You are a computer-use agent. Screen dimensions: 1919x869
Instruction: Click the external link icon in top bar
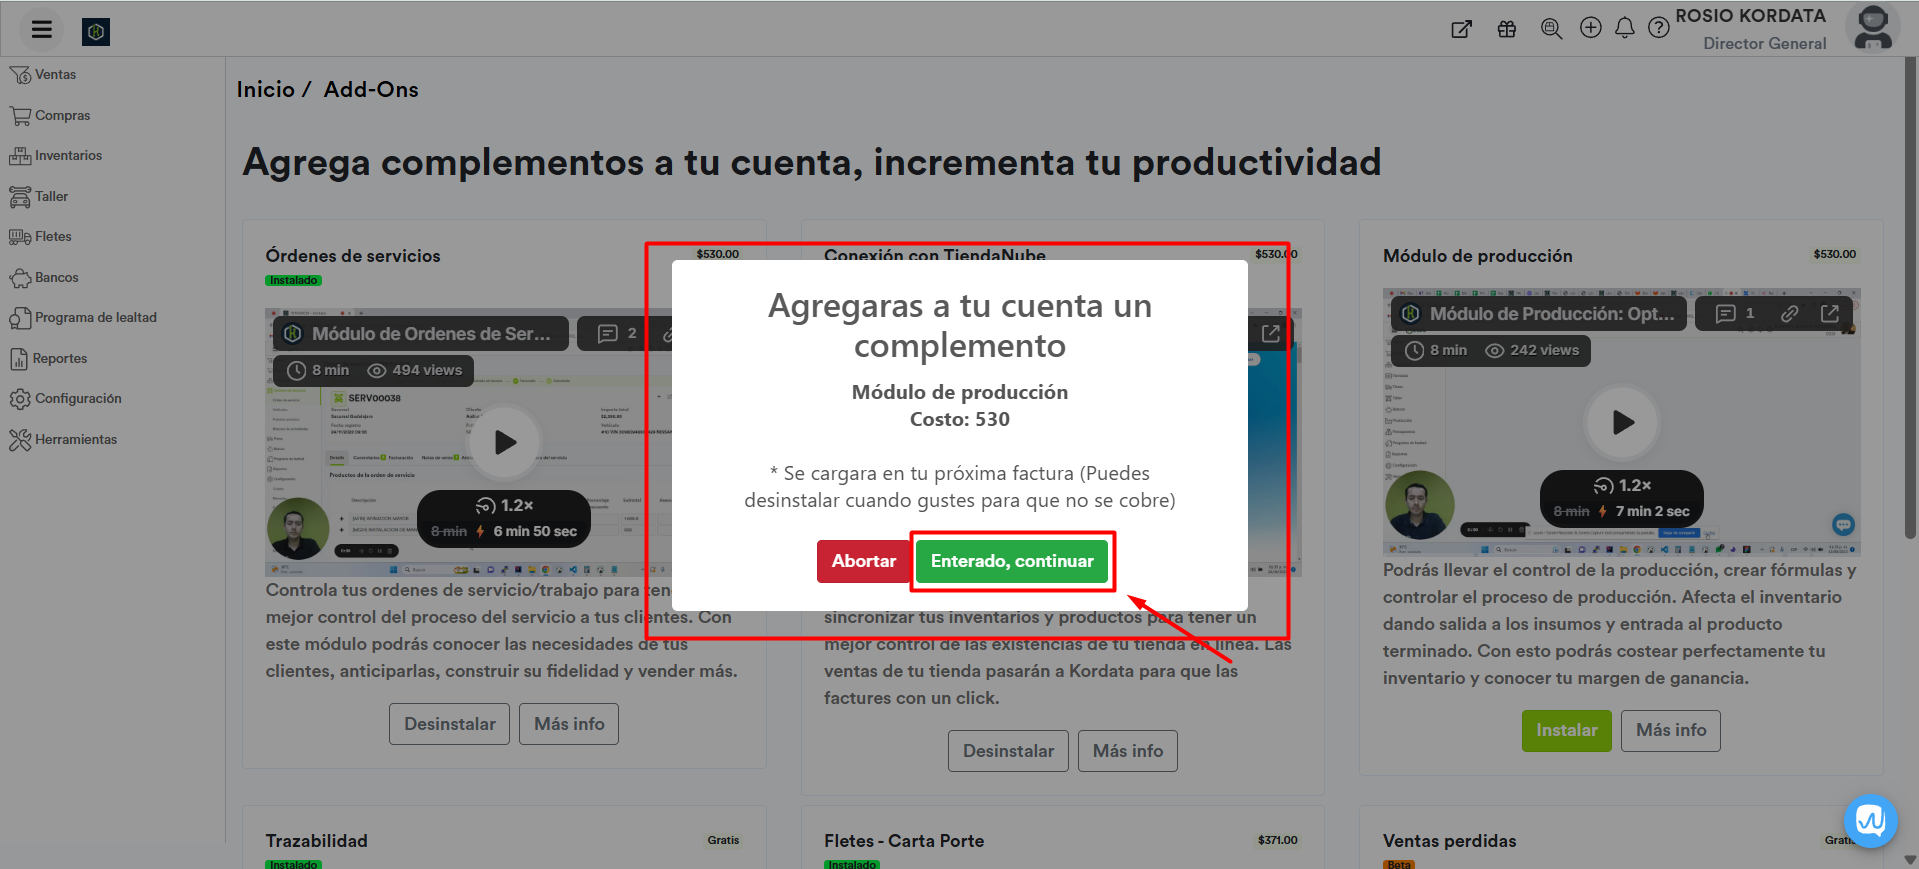click(x=1461, y=29)
